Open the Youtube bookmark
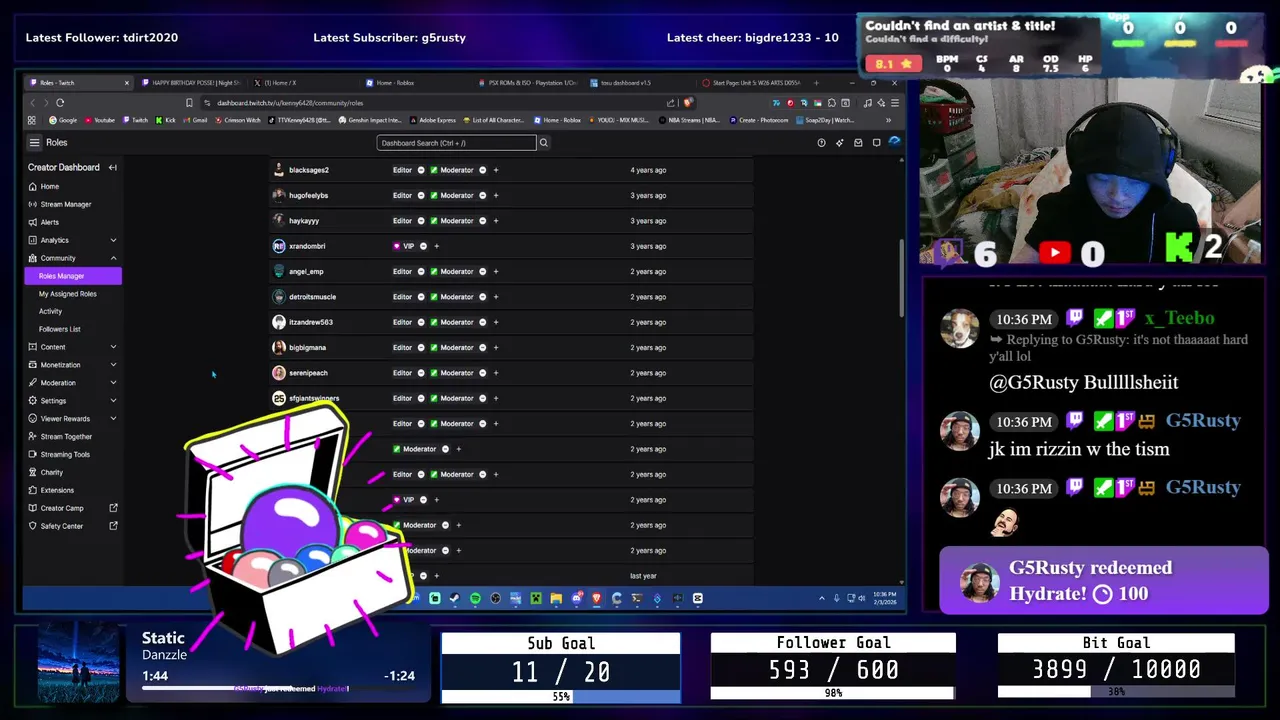 (x=100, y=120)
